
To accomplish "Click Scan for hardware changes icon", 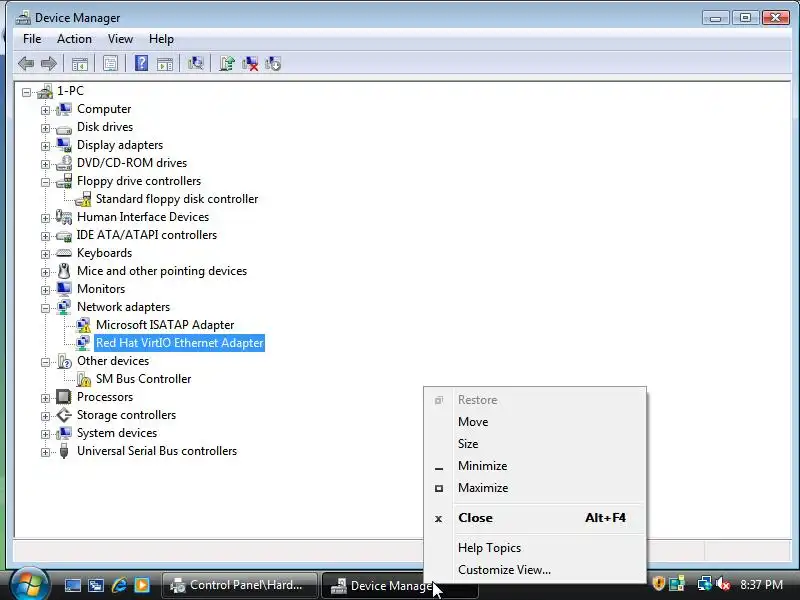I will [195, 63].
